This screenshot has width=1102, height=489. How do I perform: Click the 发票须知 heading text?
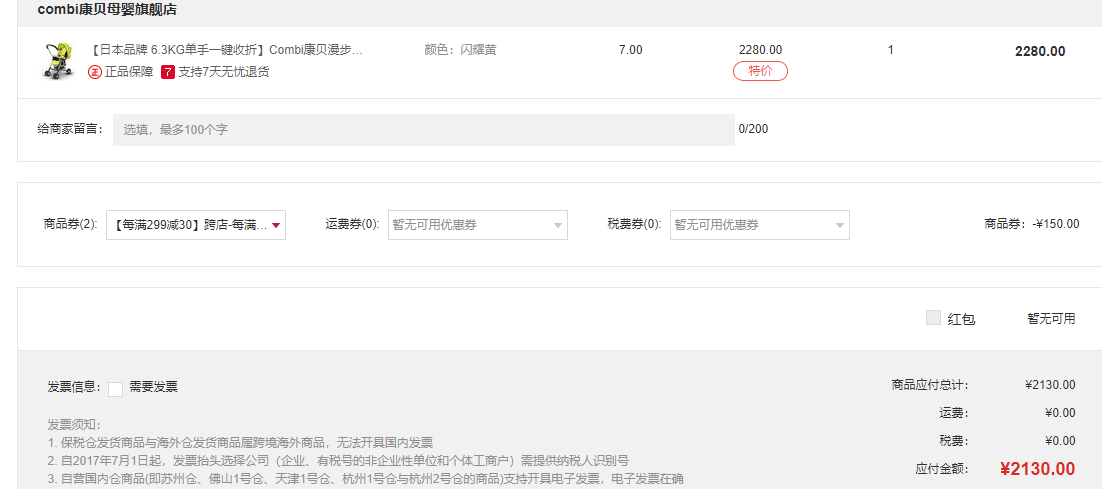(x=74, y=425)
